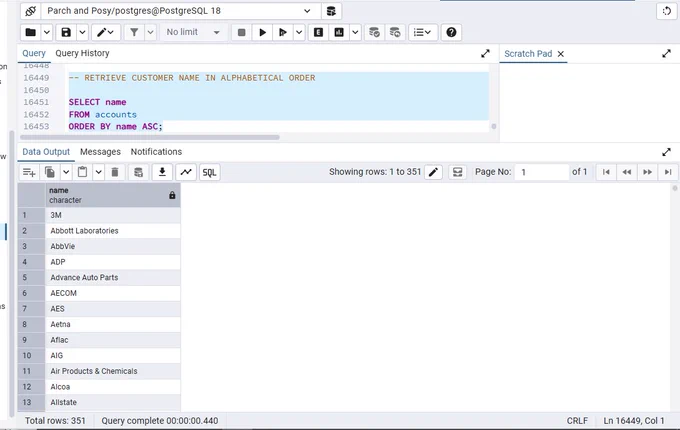Click the reset layout icon
The image size is (680, 430).
(667, 11)
